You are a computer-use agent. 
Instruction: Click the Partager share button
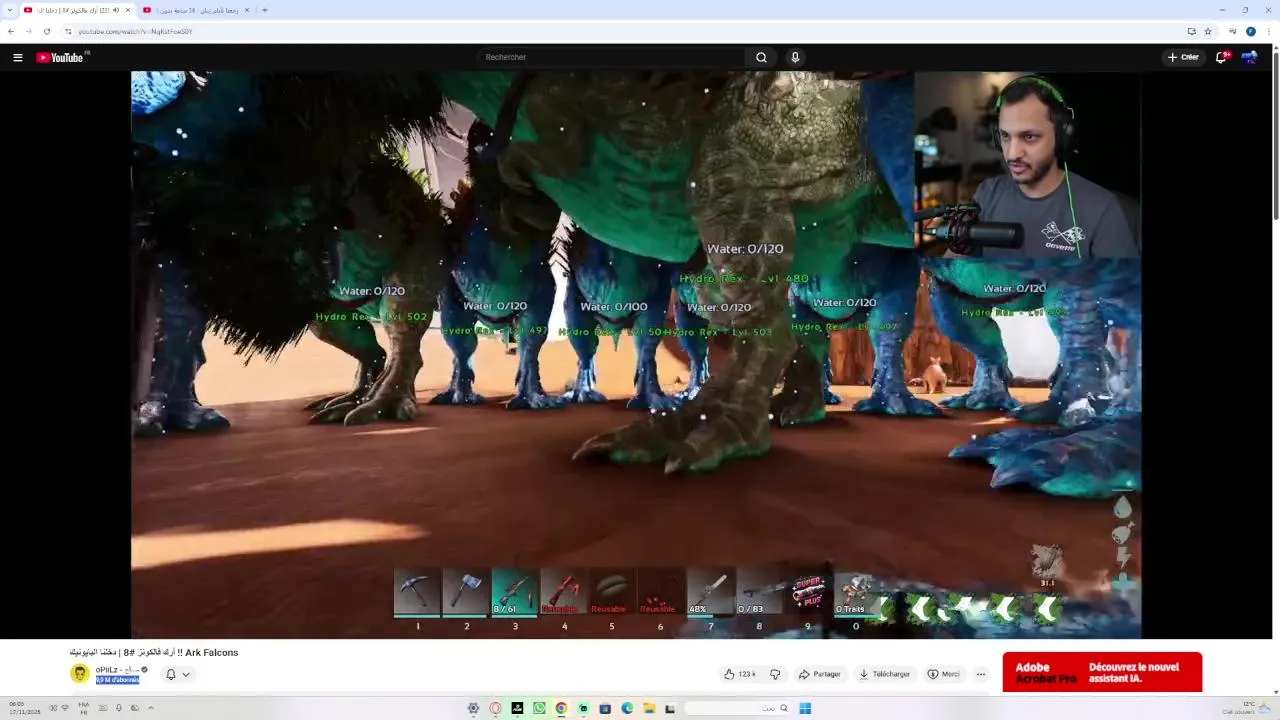(819, 674)
